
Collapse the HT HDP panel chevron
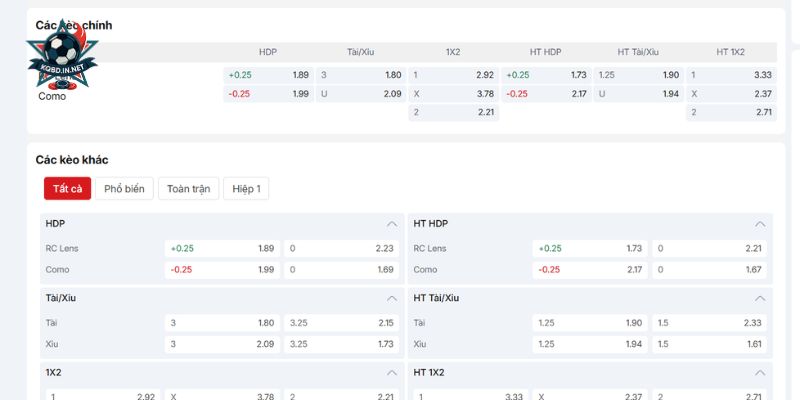(760, 224)
